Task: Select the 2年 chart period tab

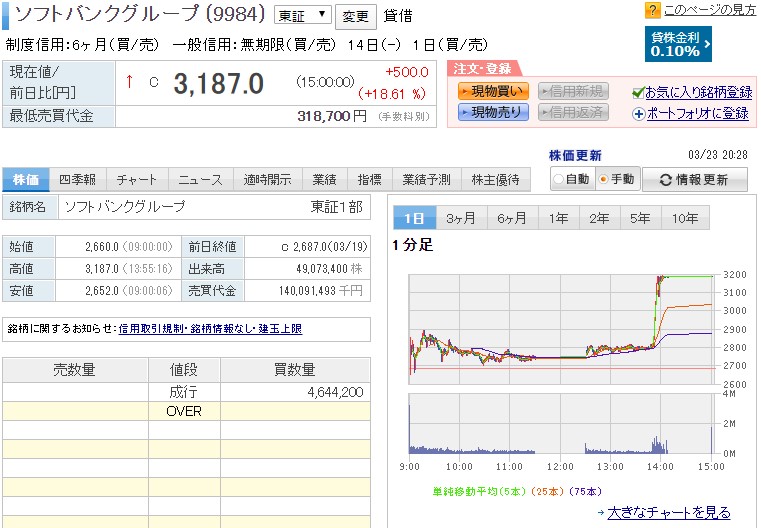Action: point(599,218)
